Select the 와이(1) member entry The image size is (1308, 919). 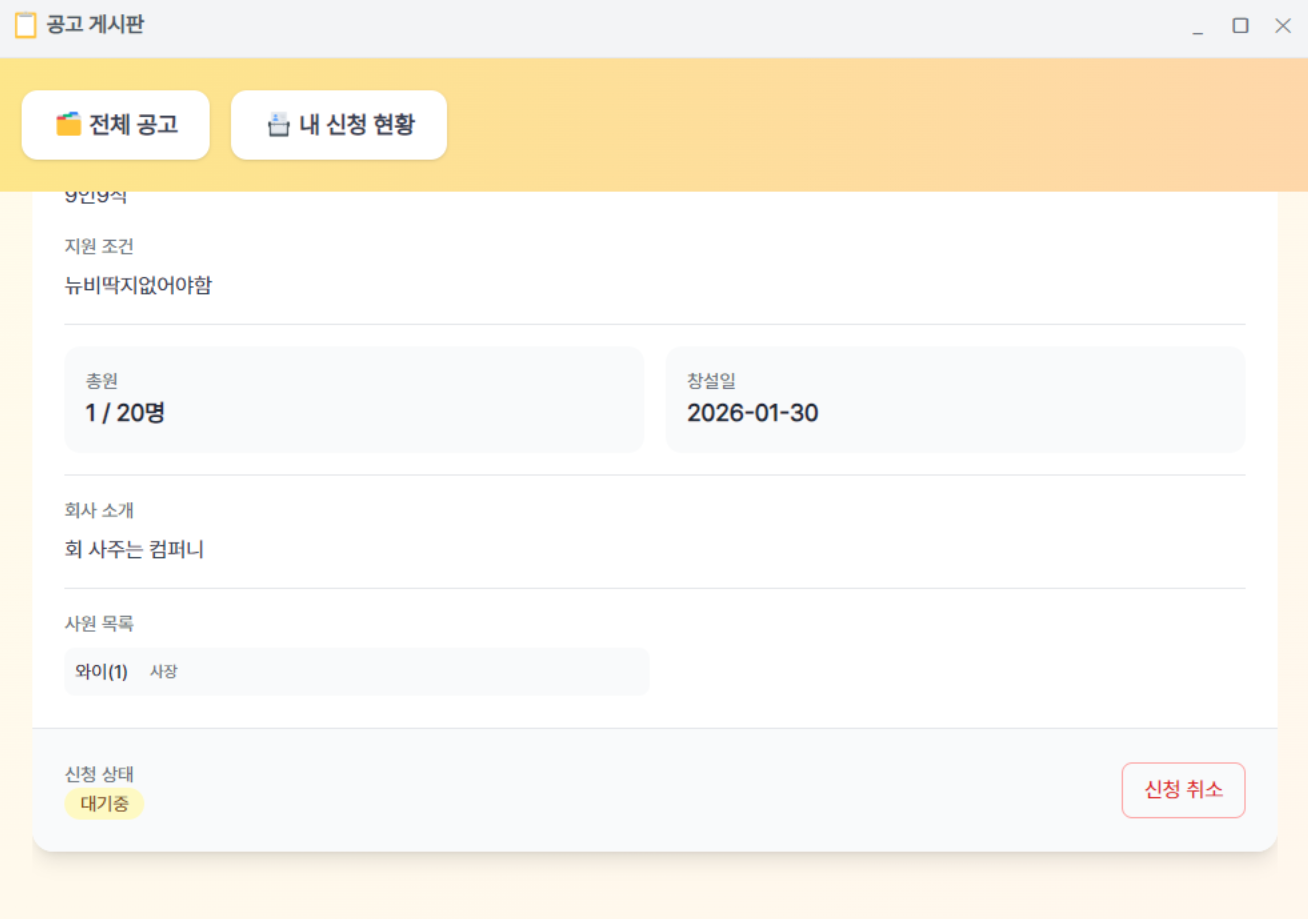click(102, 672)
